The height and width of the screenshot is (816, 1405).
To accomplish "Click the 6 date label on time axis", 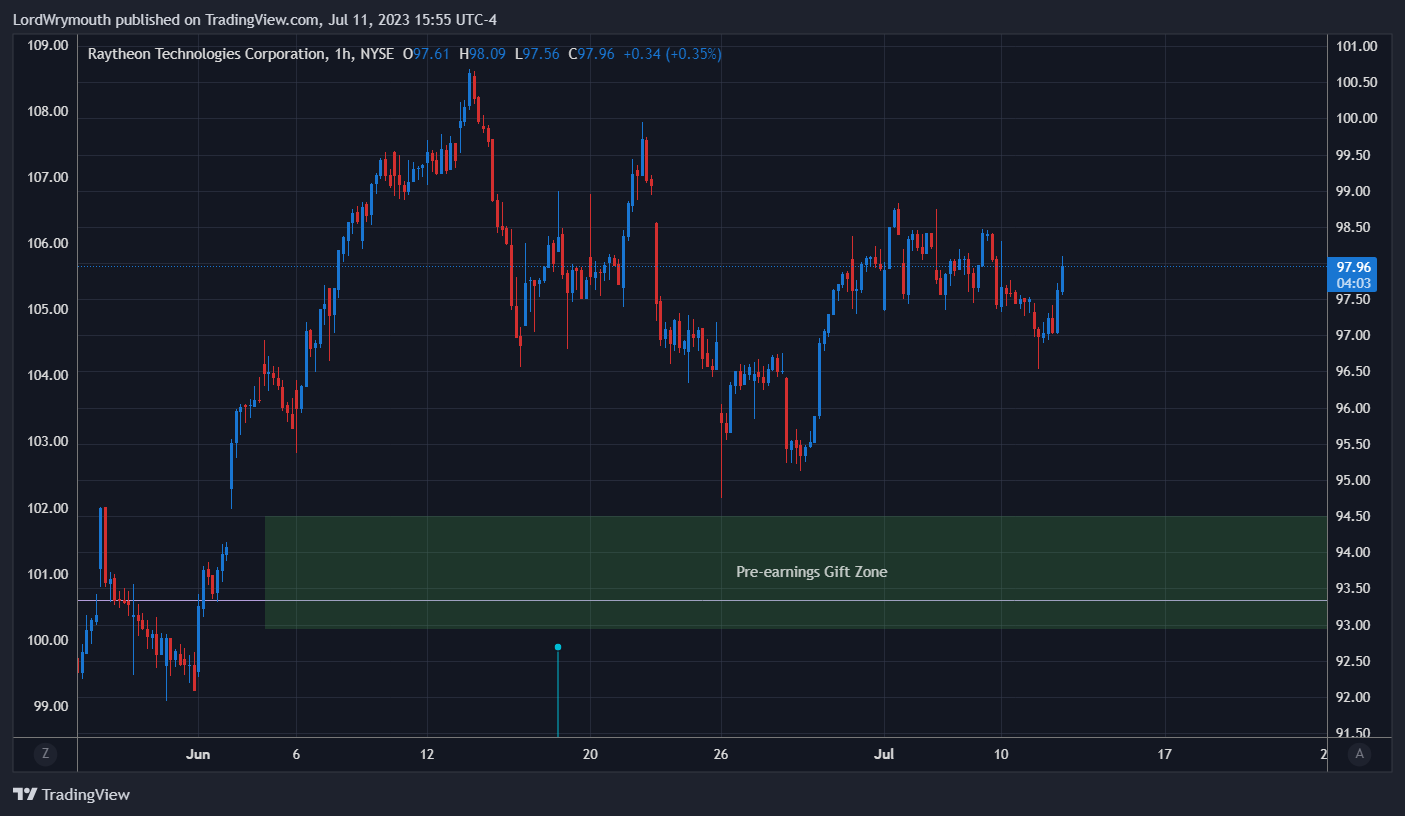I will tap(297, 753).
